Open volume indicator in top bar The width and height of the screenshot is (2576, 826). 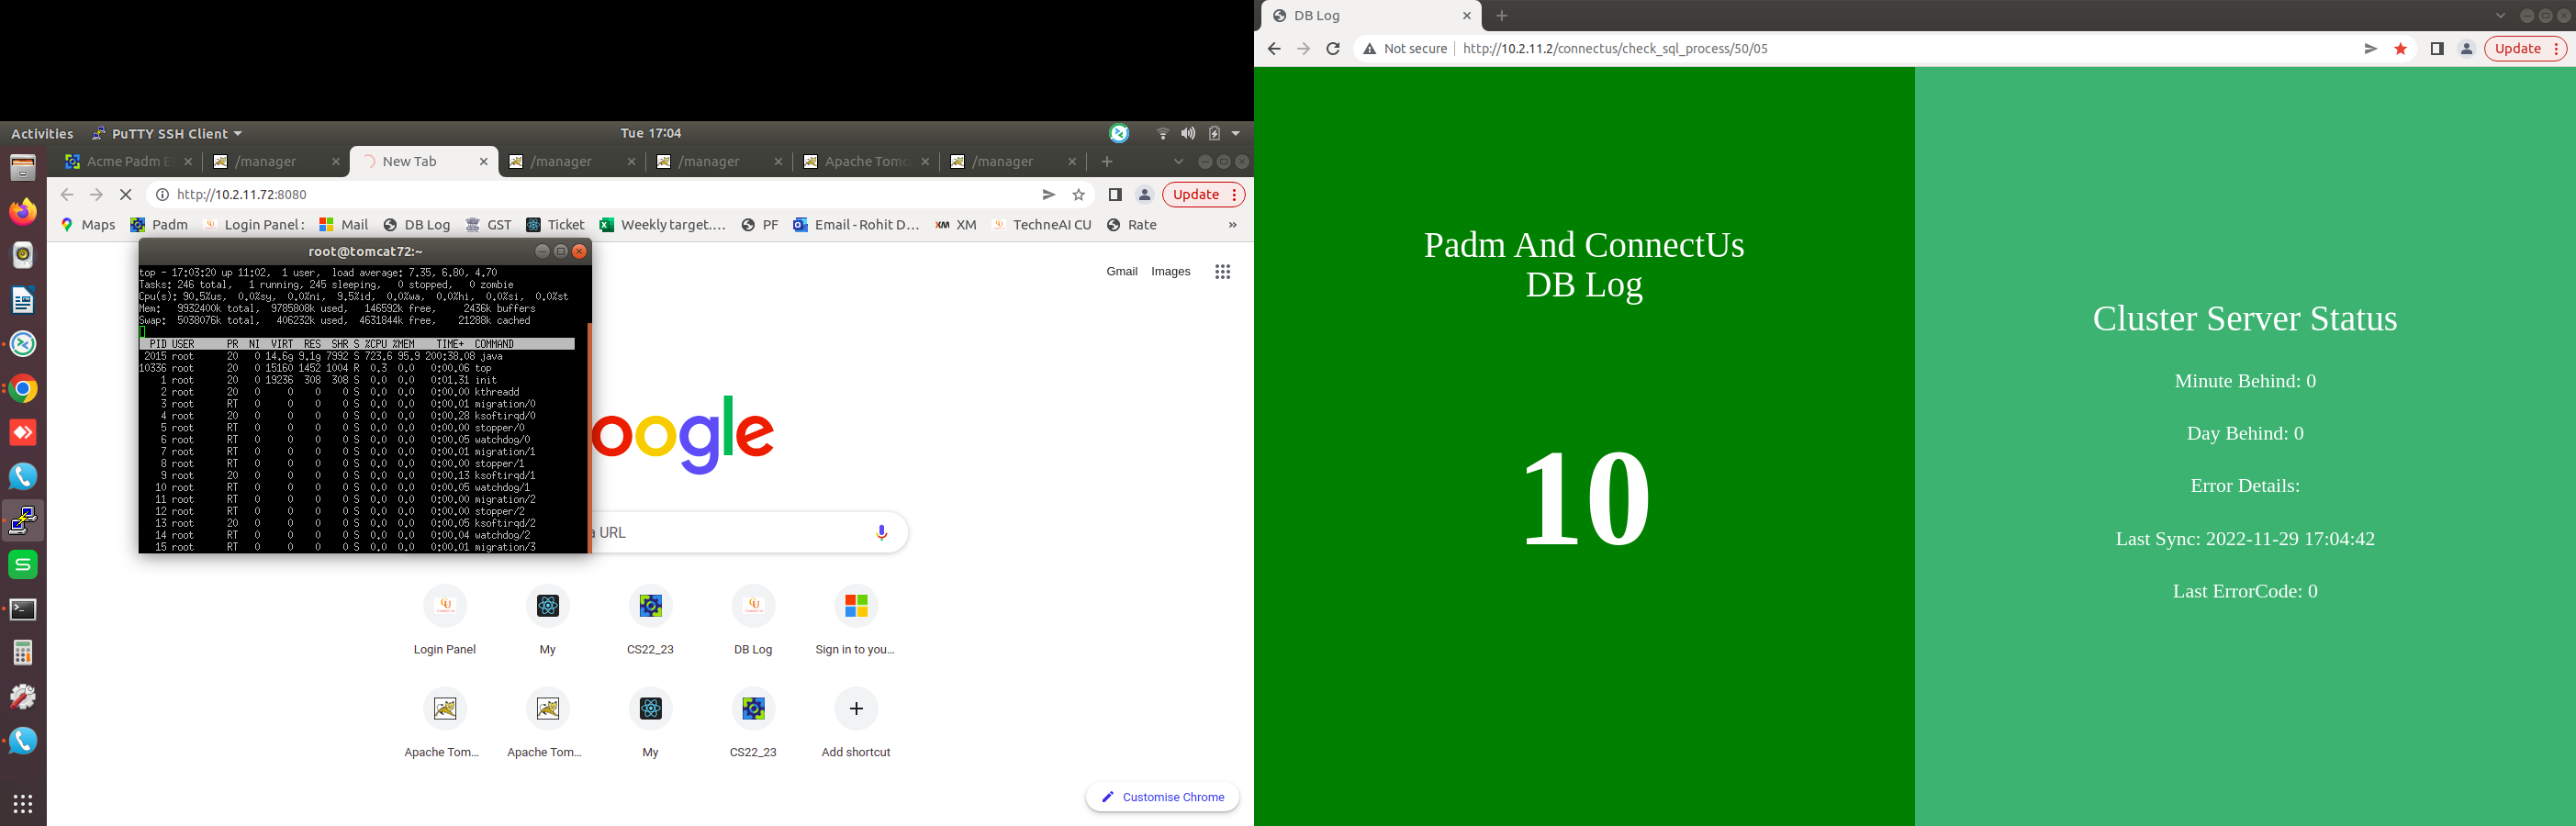coord(1188,133)
